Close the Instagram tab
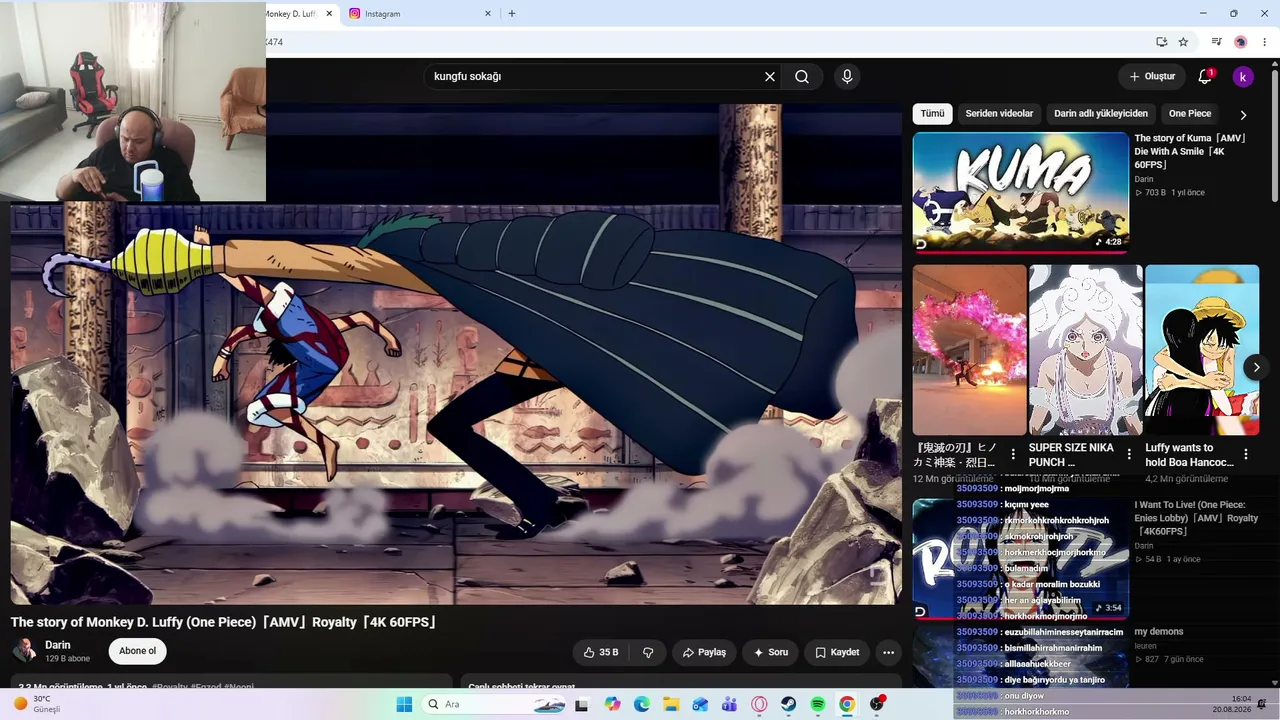Viewport: 1280px width, 720px height. (488, 14)
